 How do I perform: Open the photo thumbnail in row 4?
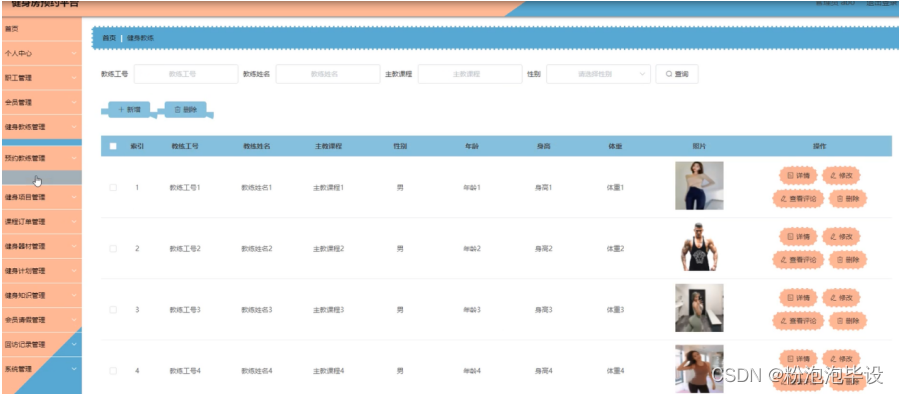point(699,369)
